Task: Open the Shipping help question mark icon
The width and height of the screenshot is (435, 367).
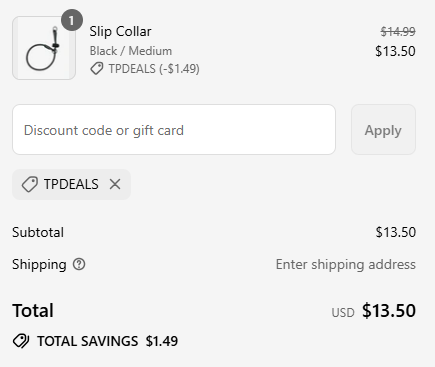Action: (x=79, y=264)
